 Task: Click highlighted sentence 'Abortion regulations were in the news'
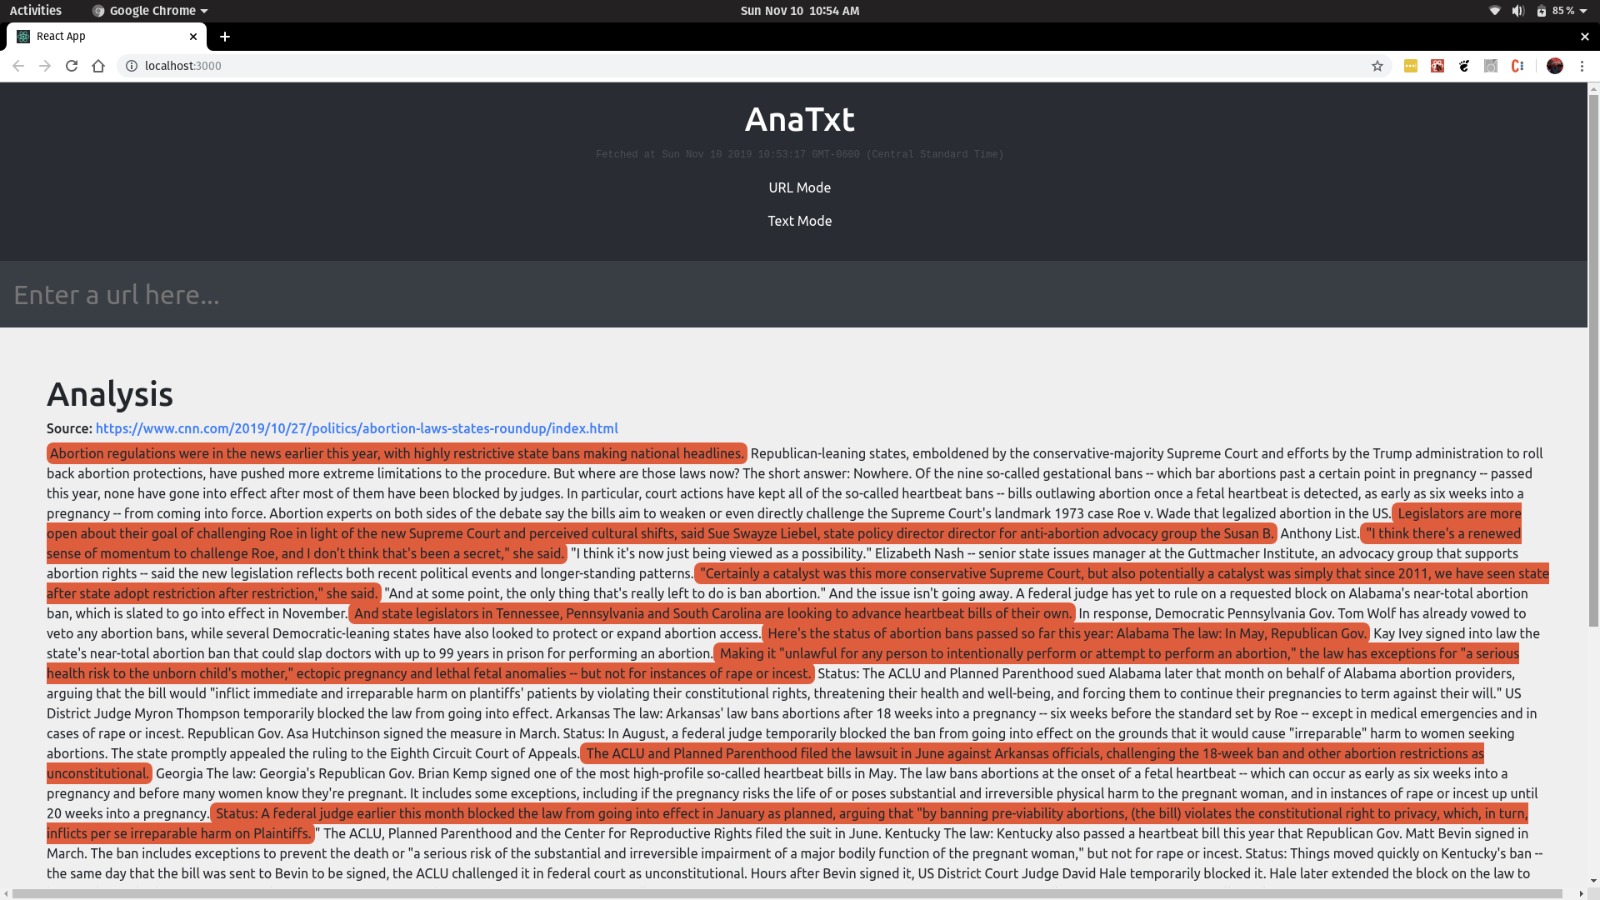397,454
